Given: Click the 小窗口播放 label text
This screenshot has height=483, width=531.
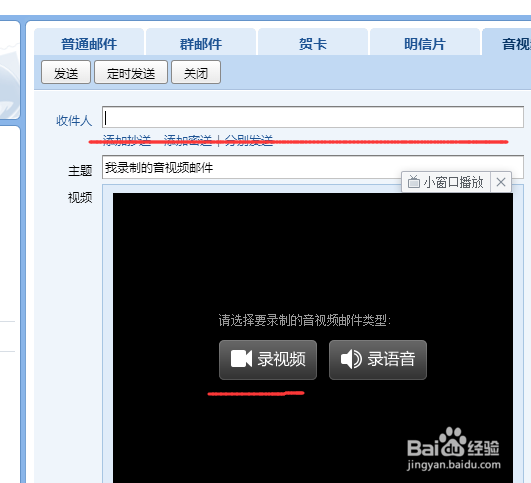Looking at the screenshot, I should (453, 182).
